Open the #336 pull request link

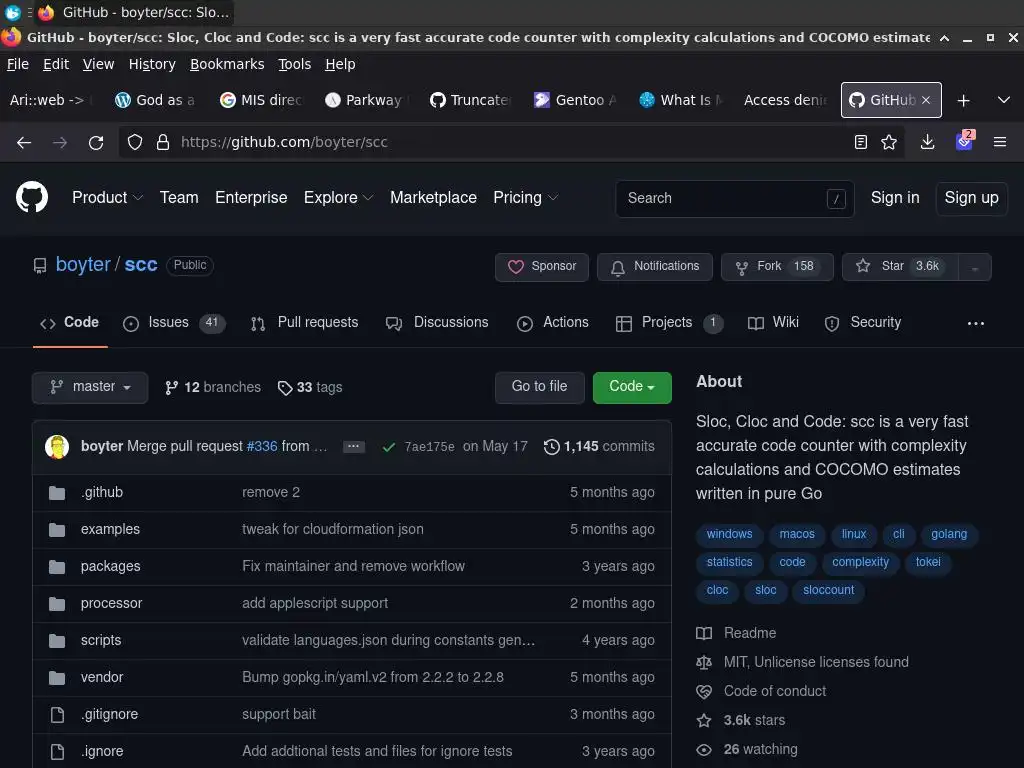[x=262, y=447]
